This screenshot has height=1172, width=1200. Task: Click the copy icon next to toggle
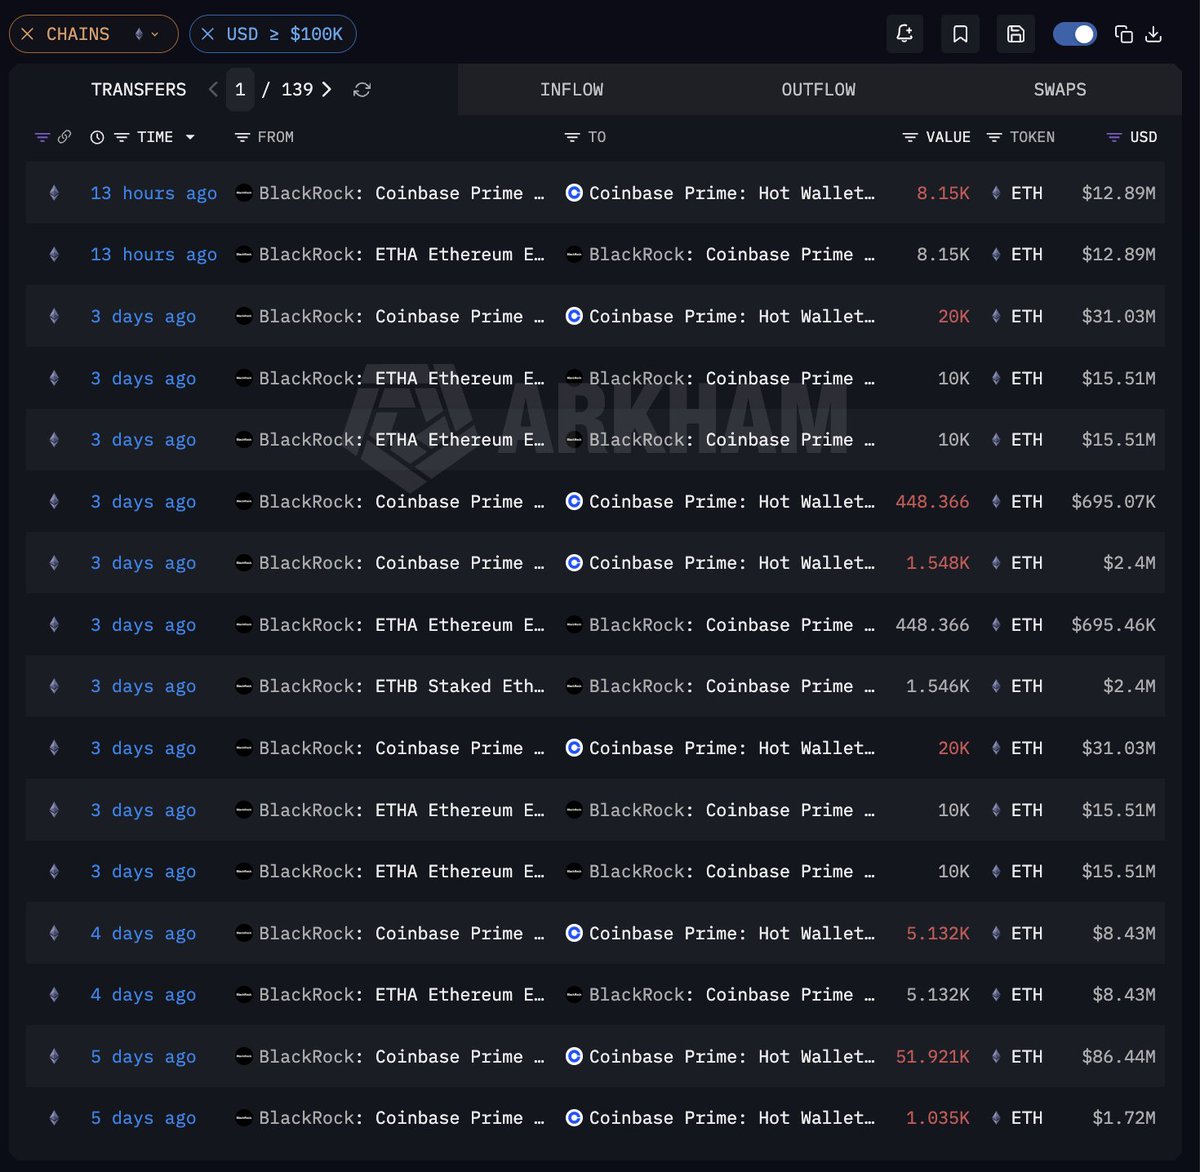point(1124,34)
